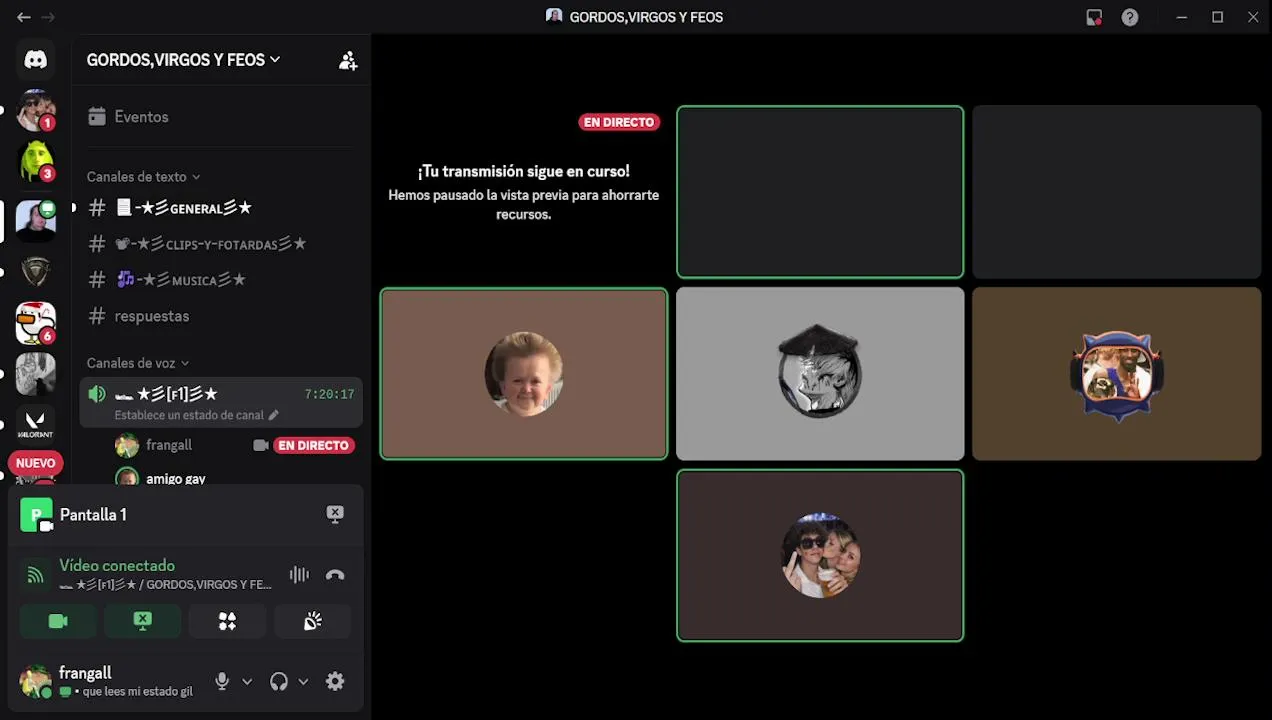Collapse the Canales de texto category
This screenshot has width=1272, height=720.
143,177
